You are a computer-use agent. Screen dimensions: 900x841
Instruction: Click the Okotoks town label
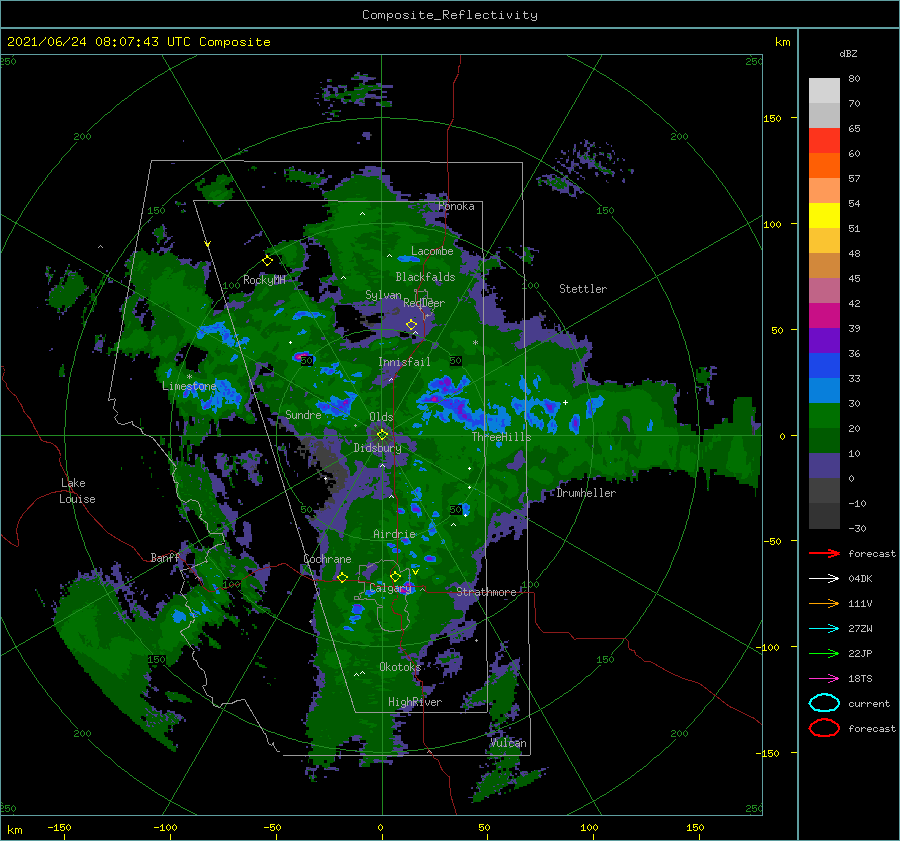[x=400, y=666]
